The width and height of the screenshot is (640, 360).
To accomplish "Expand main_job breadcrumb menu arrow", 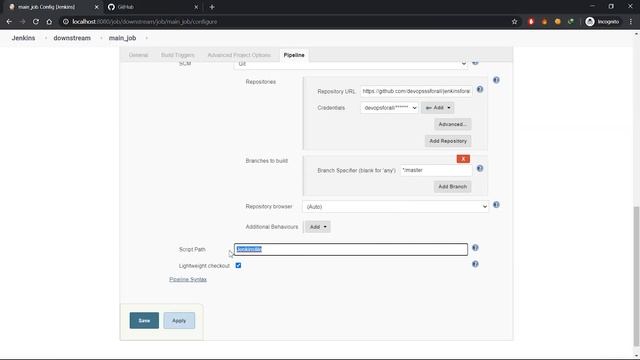I will tap(146, 38).
